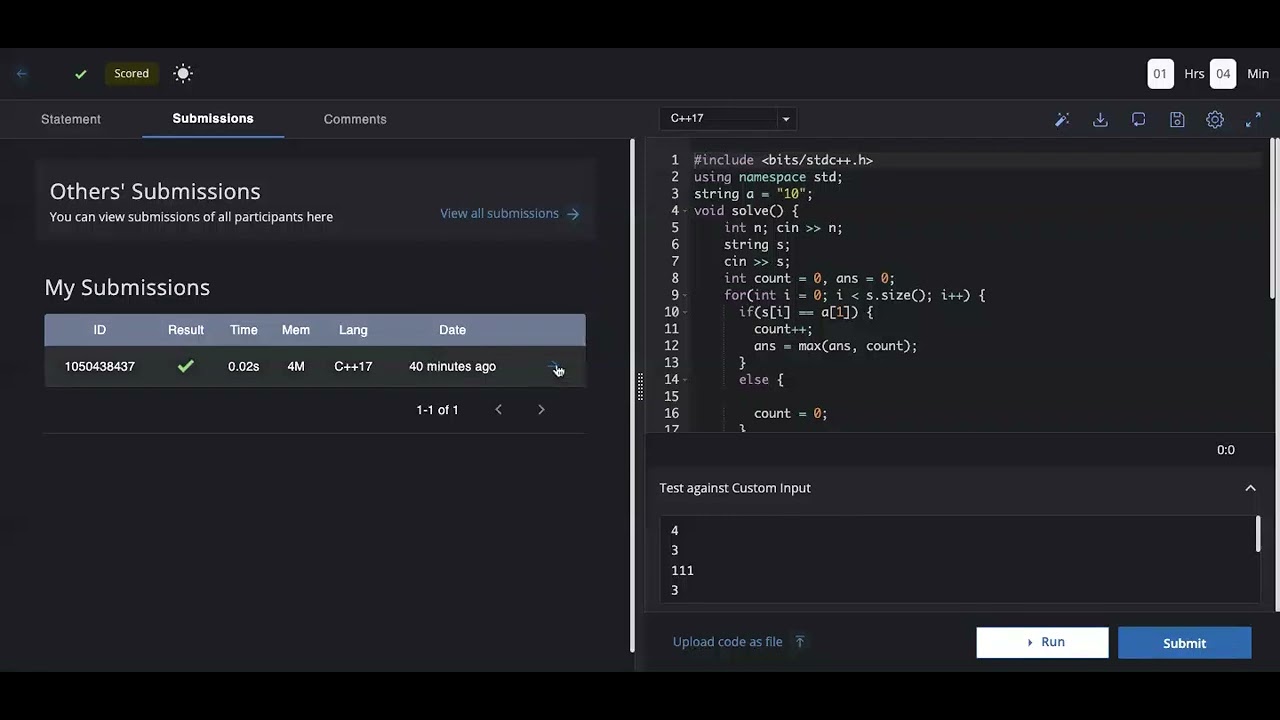Save code using the floppy disk icon
Image resolution: width=1280 pixels, height=720 pixels.
pyautogui.click(x=1177, y=119)
